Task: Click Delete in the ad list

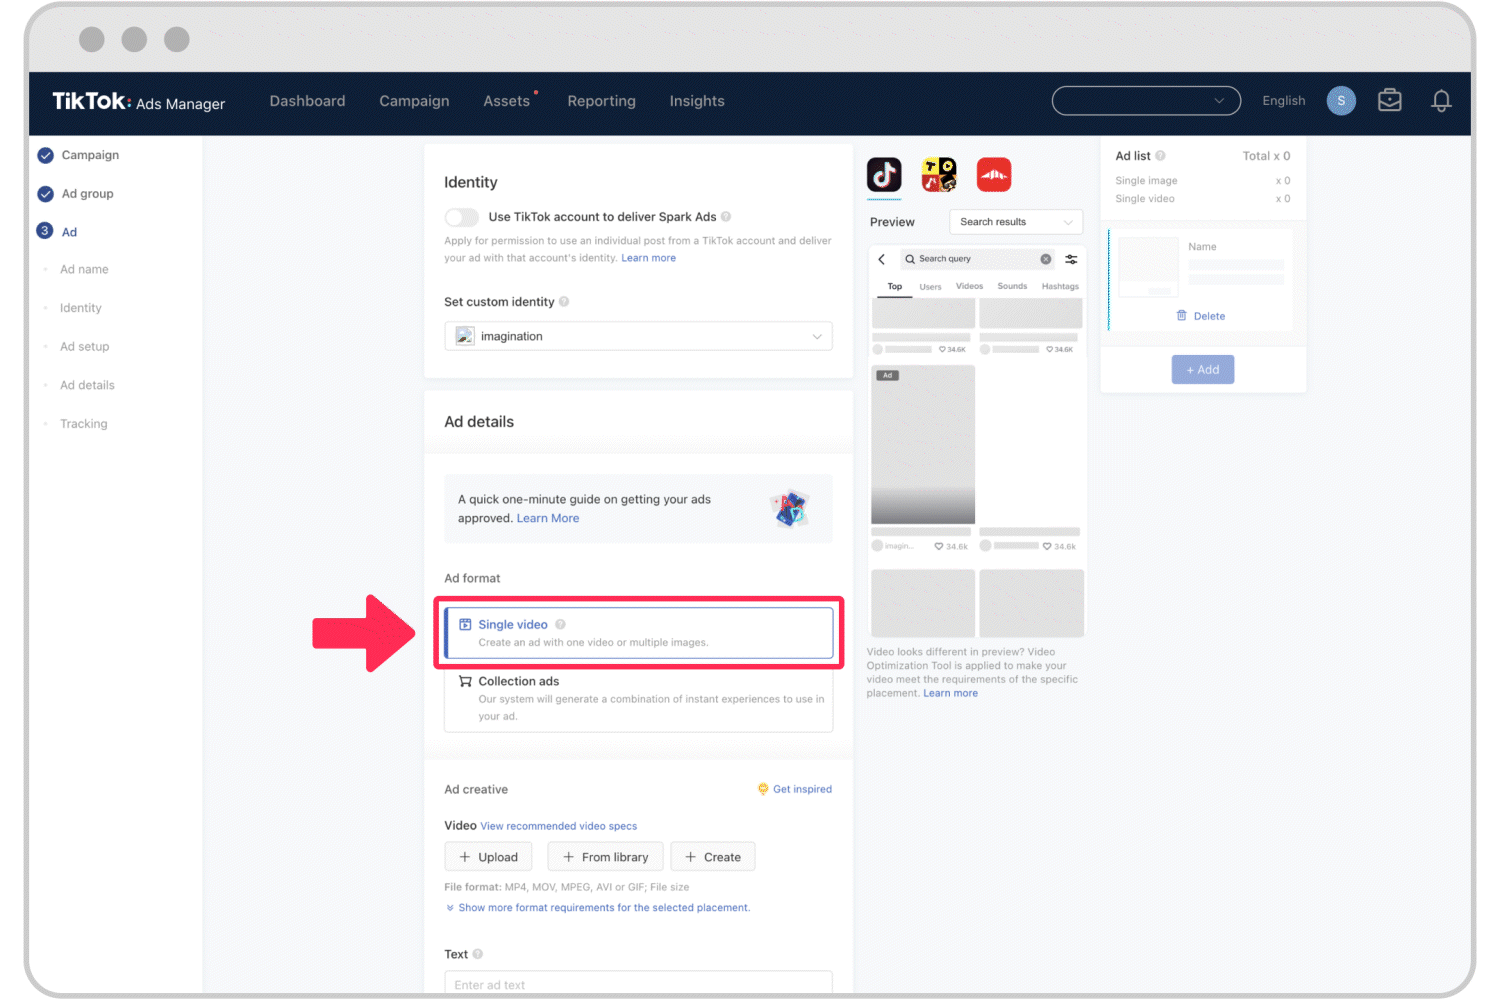Action: click(x=1209, y=316)
